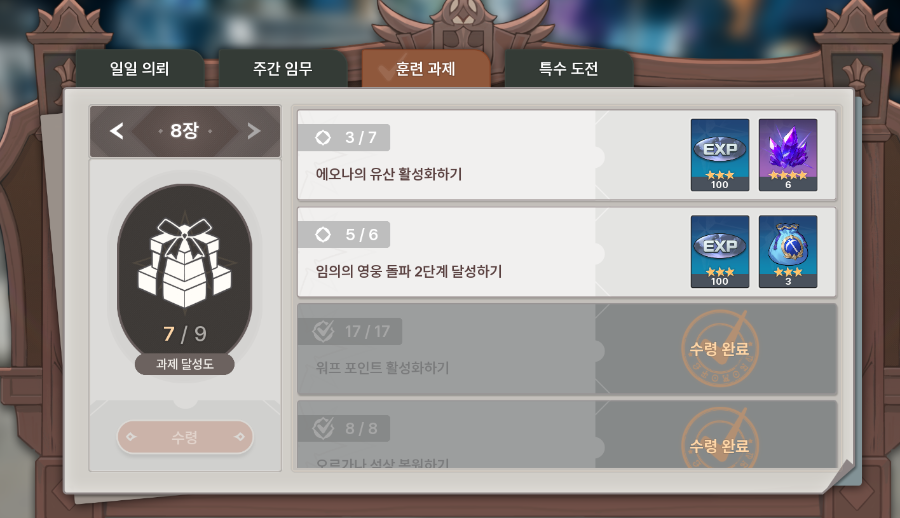Toggle the completed checkmark at 8 / 8
This screenshot has width=900, height=518.
[x=323, y=428]
